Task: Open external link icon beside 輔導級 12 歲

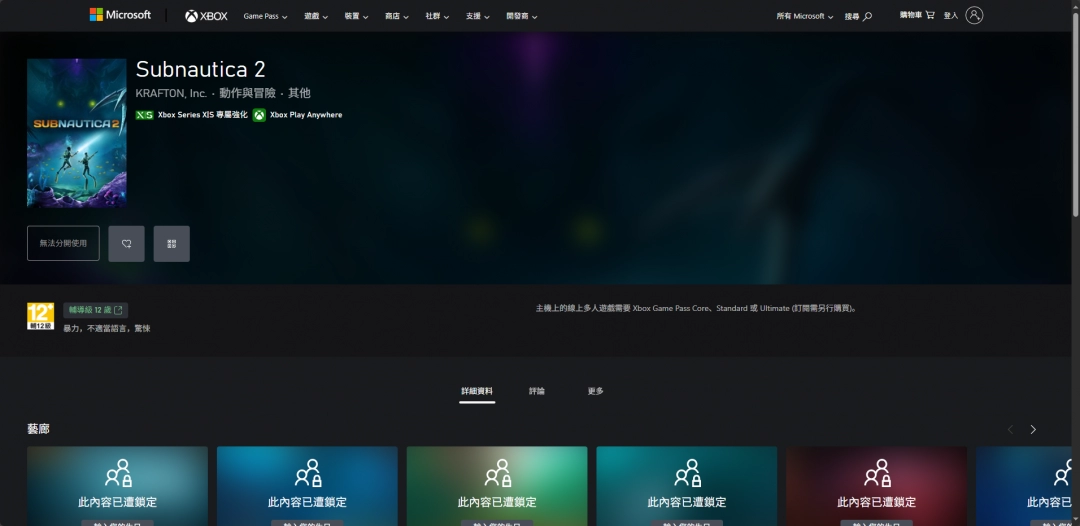Action: [118, 311]
